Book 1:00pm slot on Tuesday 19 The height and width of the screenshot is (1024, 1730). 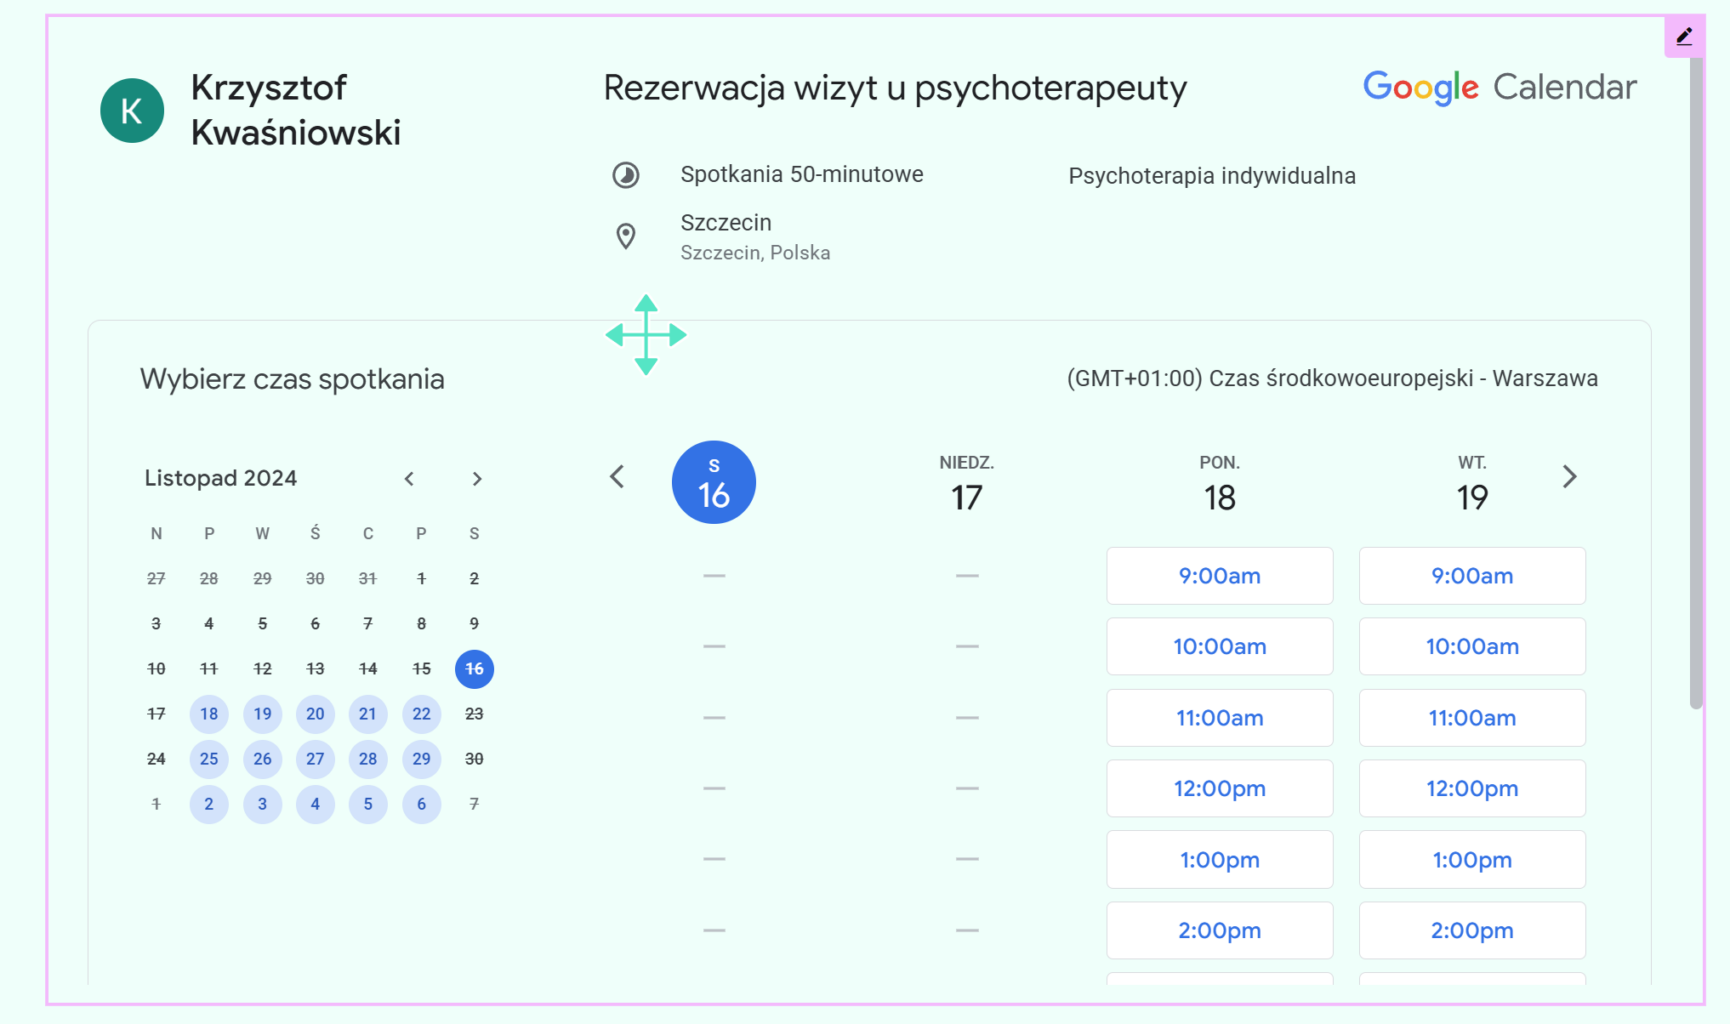coord(1472,860)
